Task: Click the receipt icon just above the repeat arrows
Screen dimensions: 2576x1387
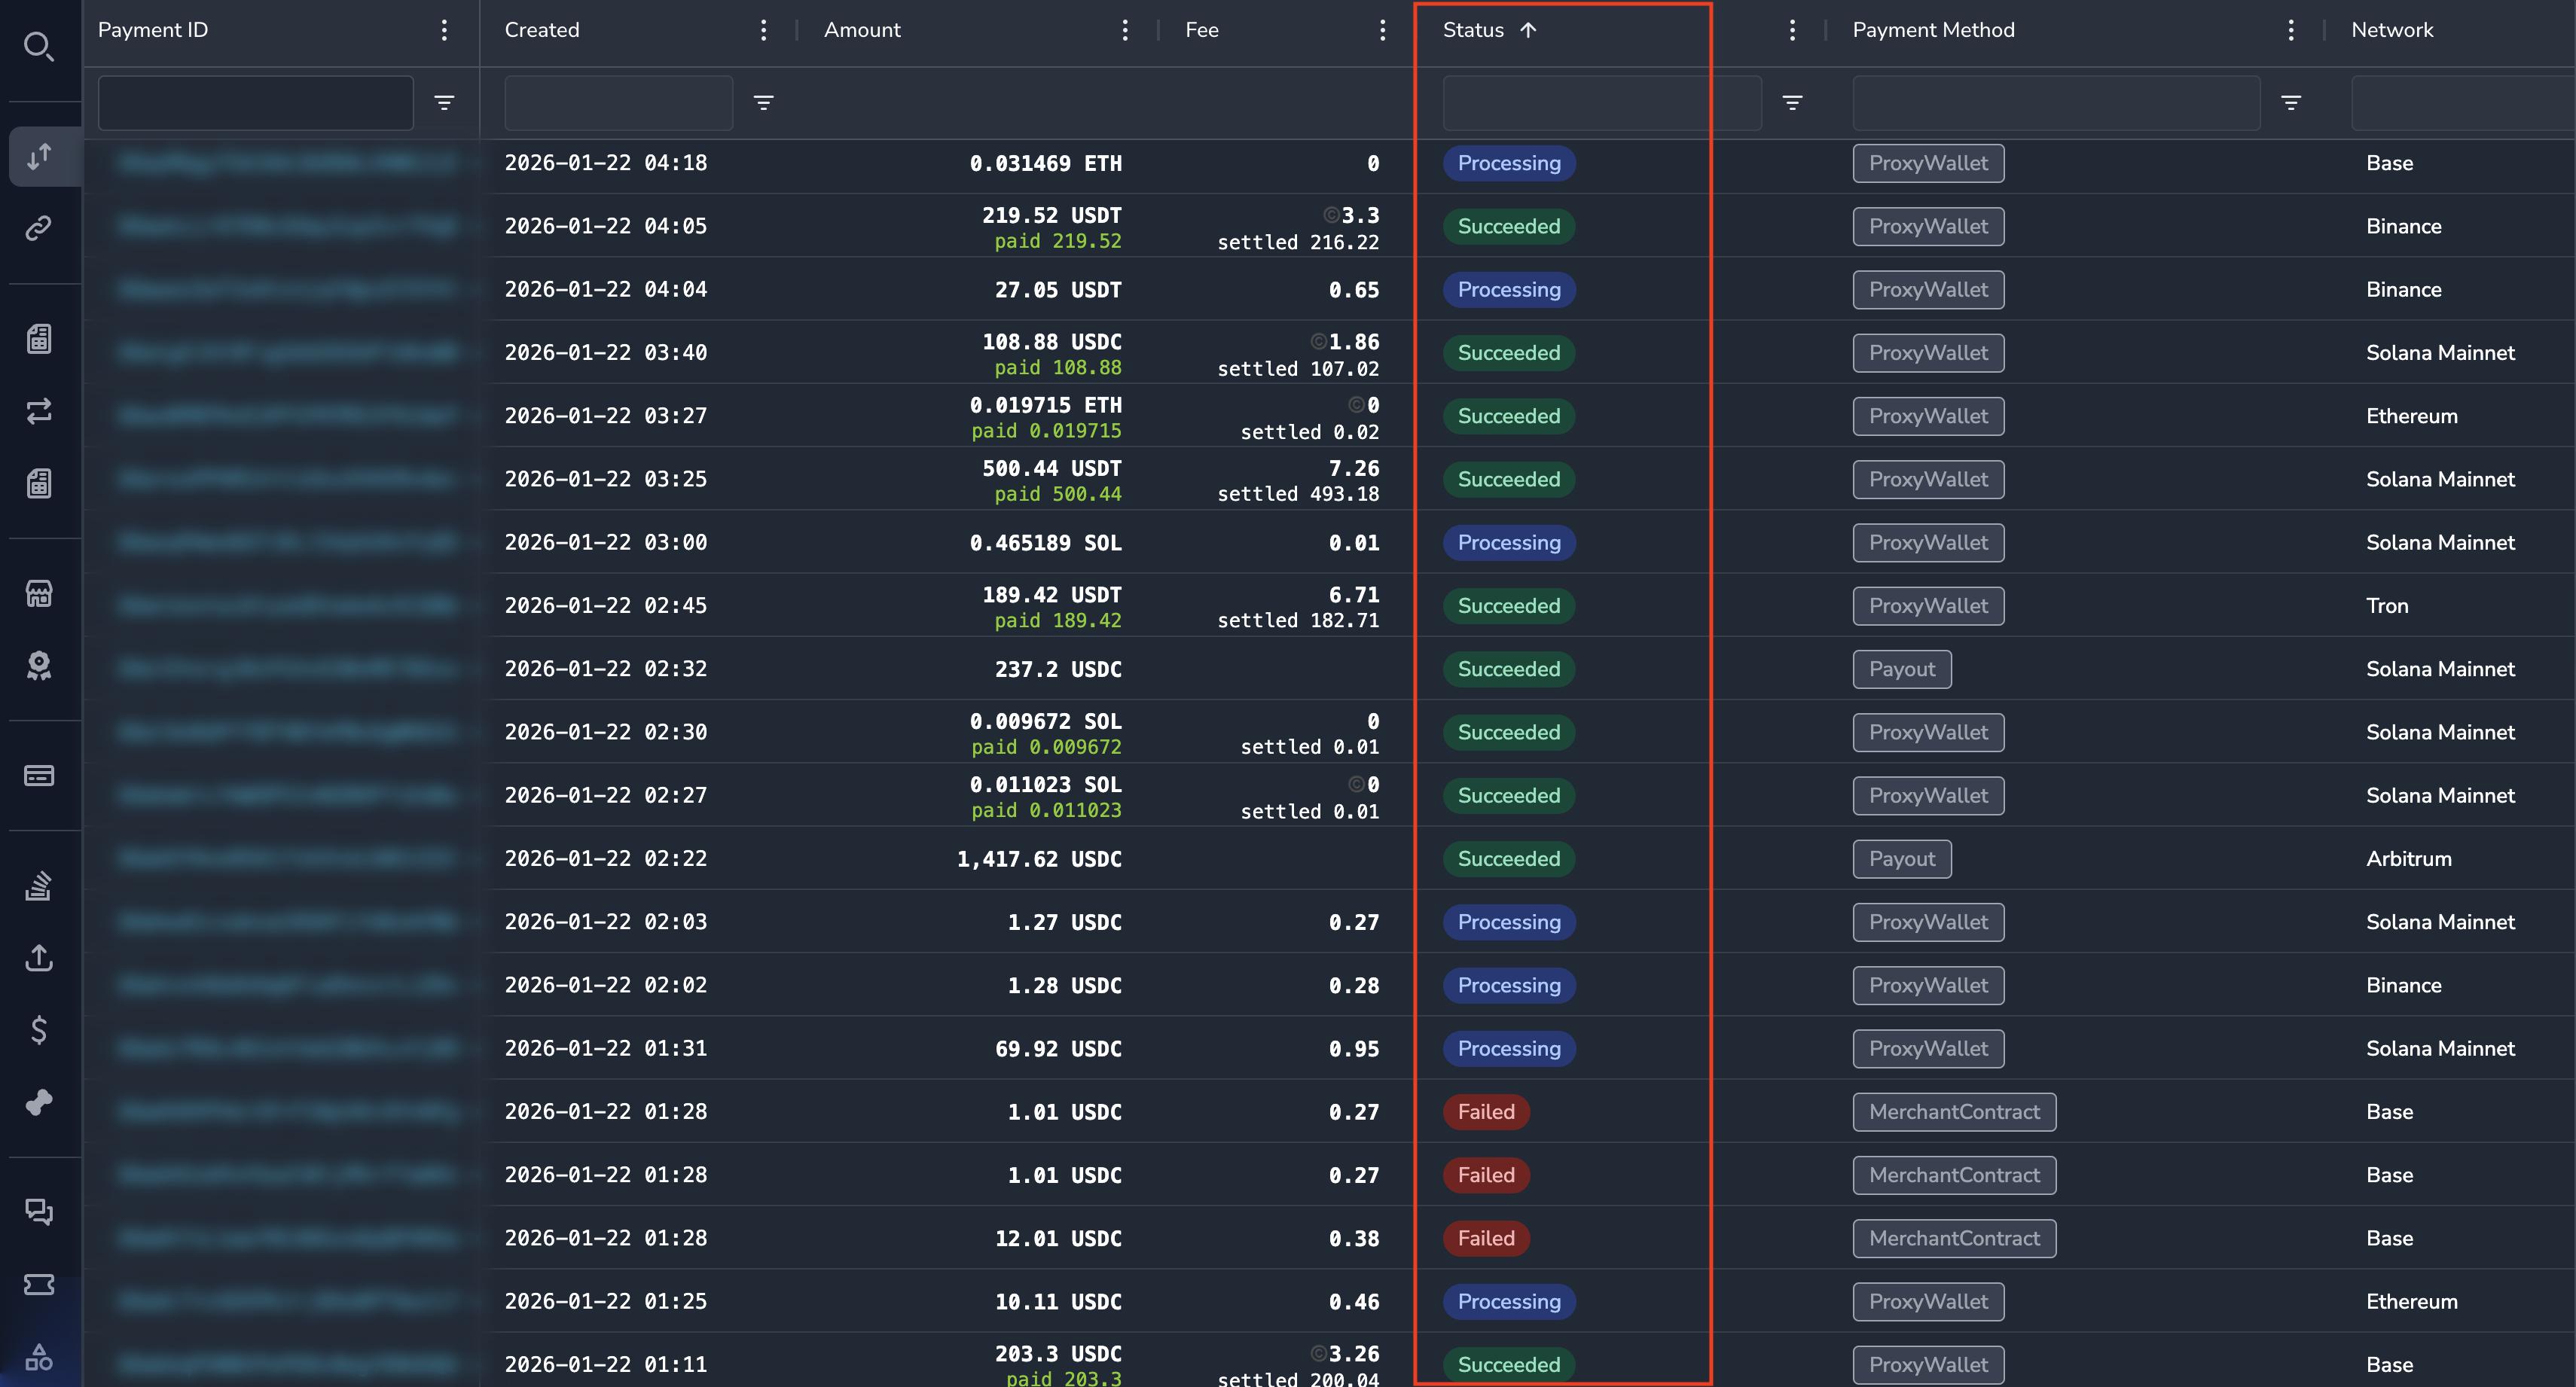Action: (x=39, y=339)
